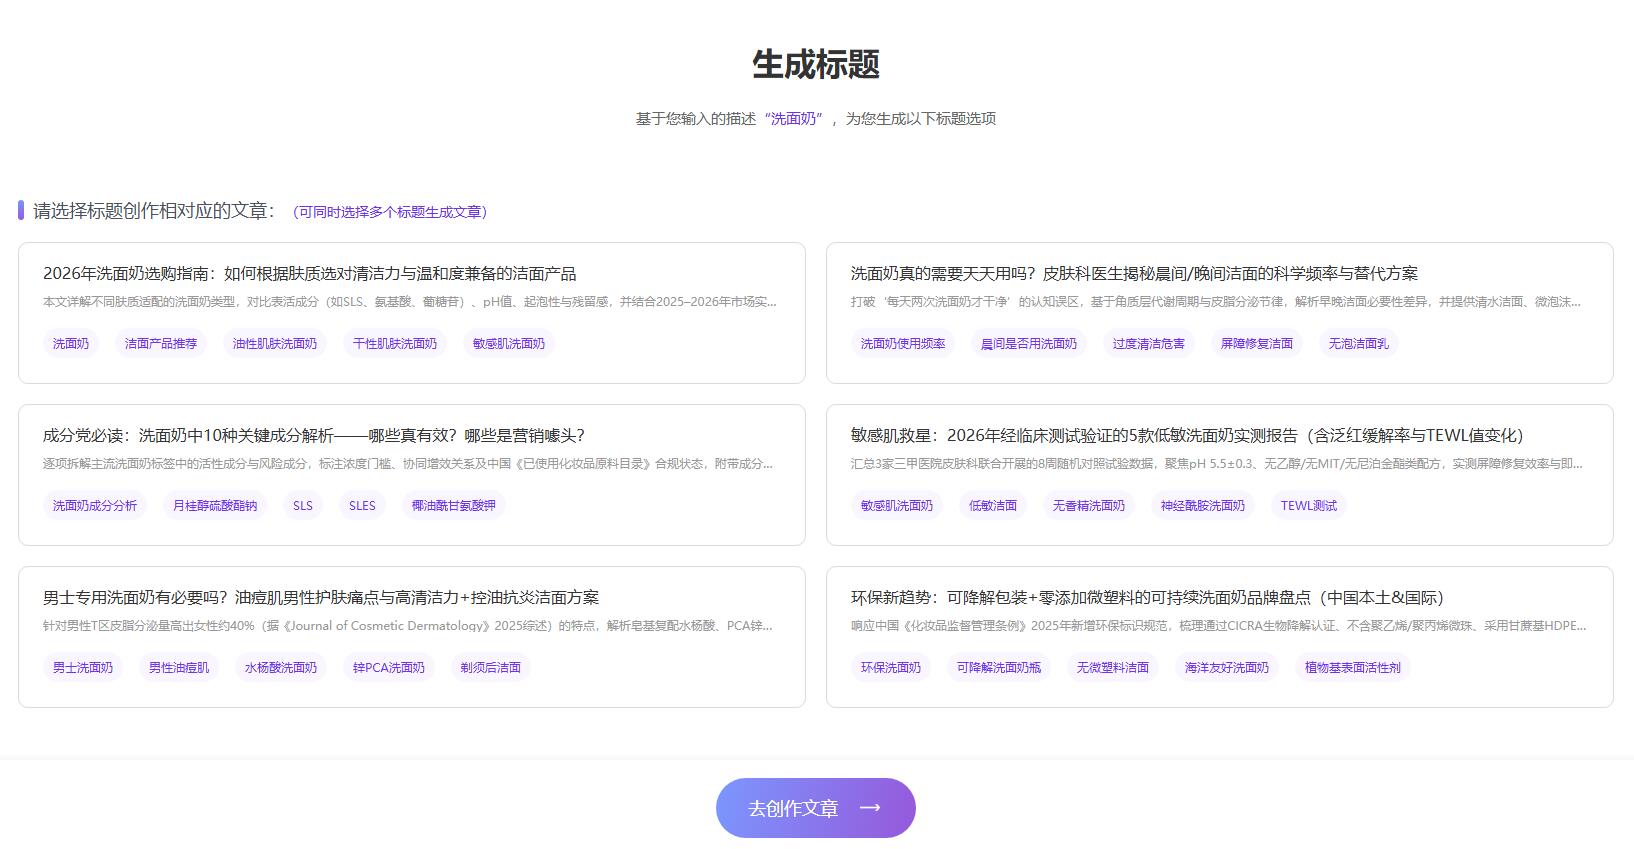This screenshot has width=1634, height=849.
Task: Click the 神经酰胺洗面奶 tag
Action: [1203, 505]
